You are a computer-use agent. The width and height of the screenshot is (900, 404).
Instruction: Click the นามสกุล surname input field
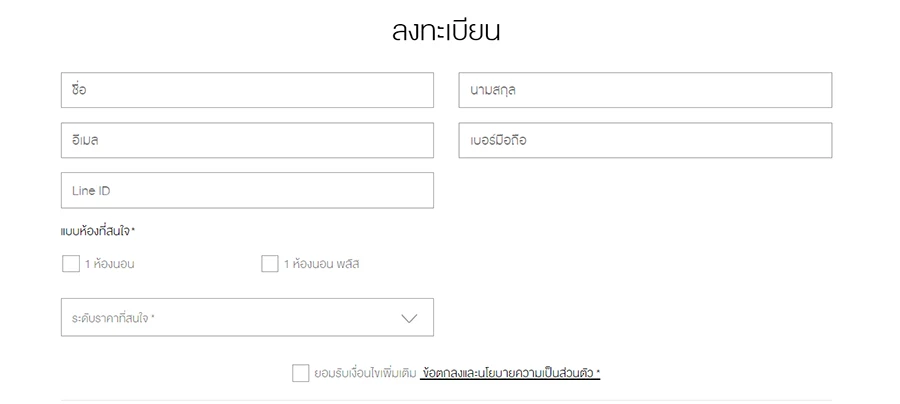[645, 90]
